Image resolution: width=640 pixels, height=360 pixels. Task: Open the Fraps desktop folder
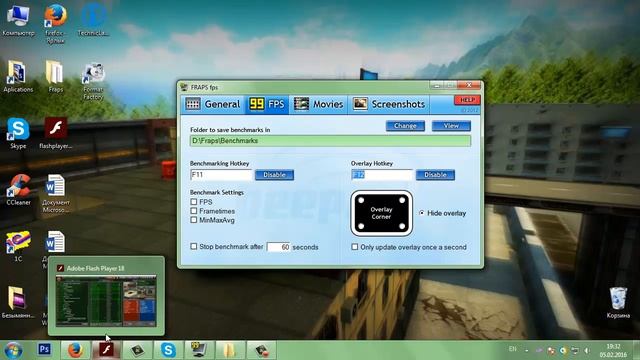pyautogui.click(x=56, y=77)
